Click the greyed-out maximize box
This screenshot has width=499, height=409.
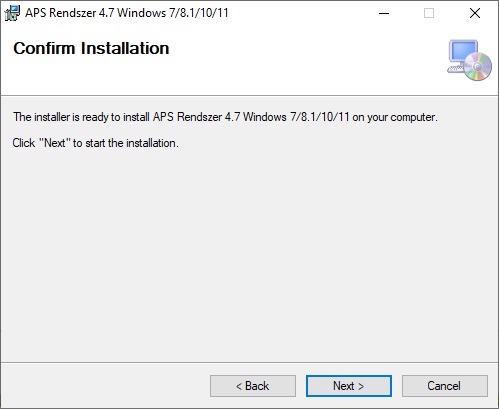pyautogui.click(x=429, y=13)
